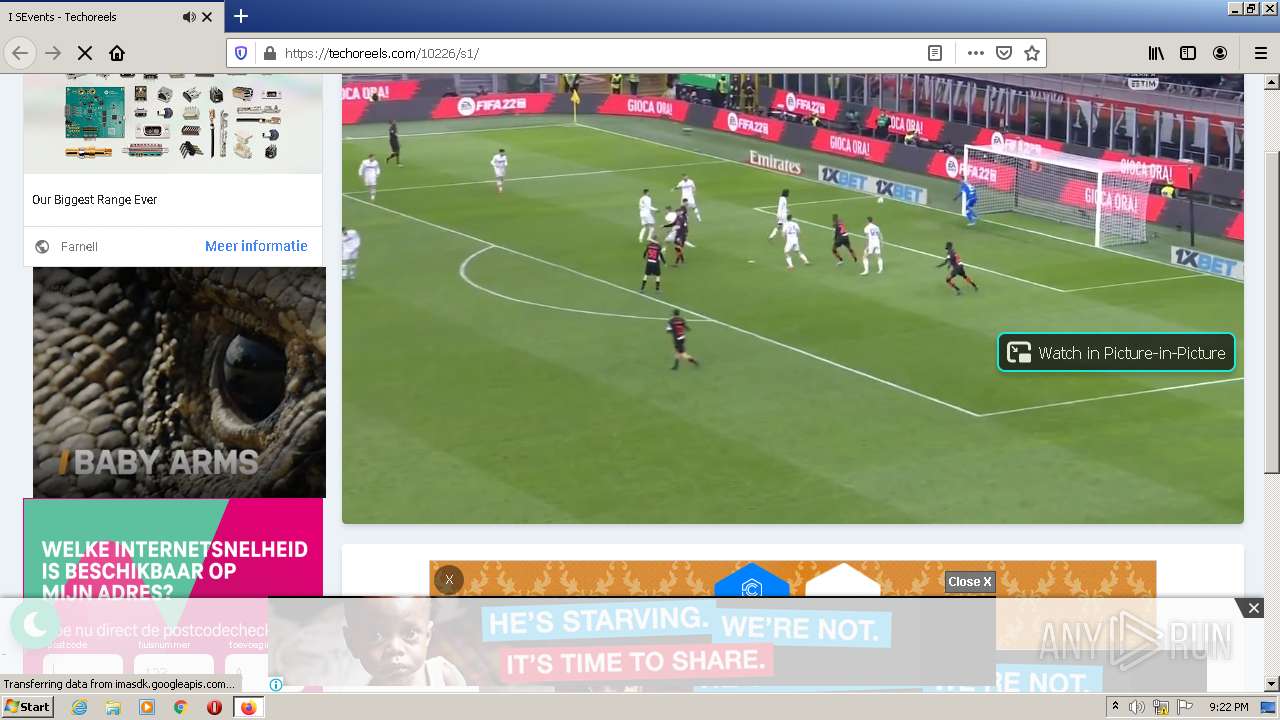
Task: Close the Techoreels tab
Action: [x=208, y=17]
